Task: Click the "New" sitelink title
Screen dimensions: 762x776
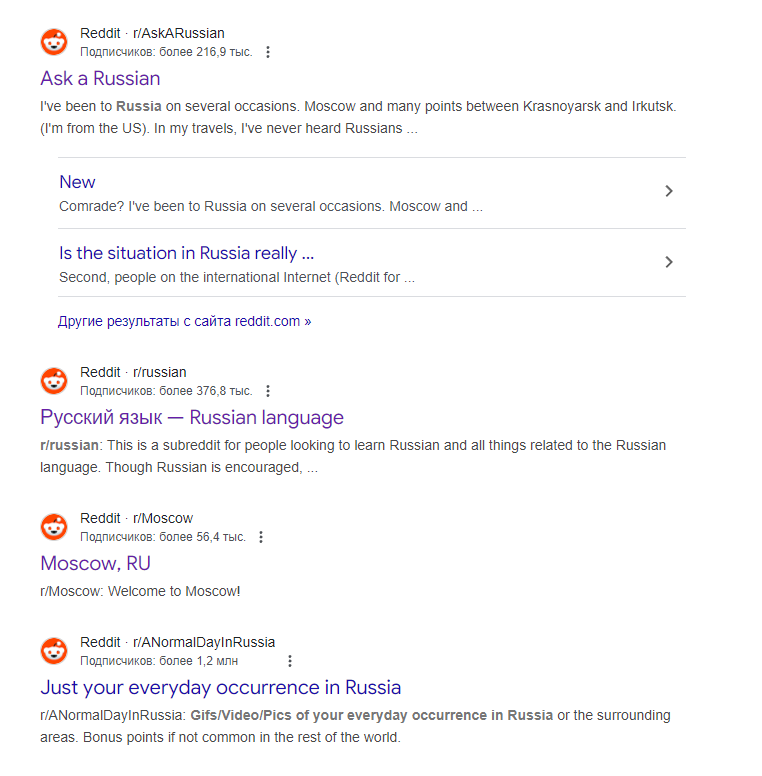Action: [77, 182]
